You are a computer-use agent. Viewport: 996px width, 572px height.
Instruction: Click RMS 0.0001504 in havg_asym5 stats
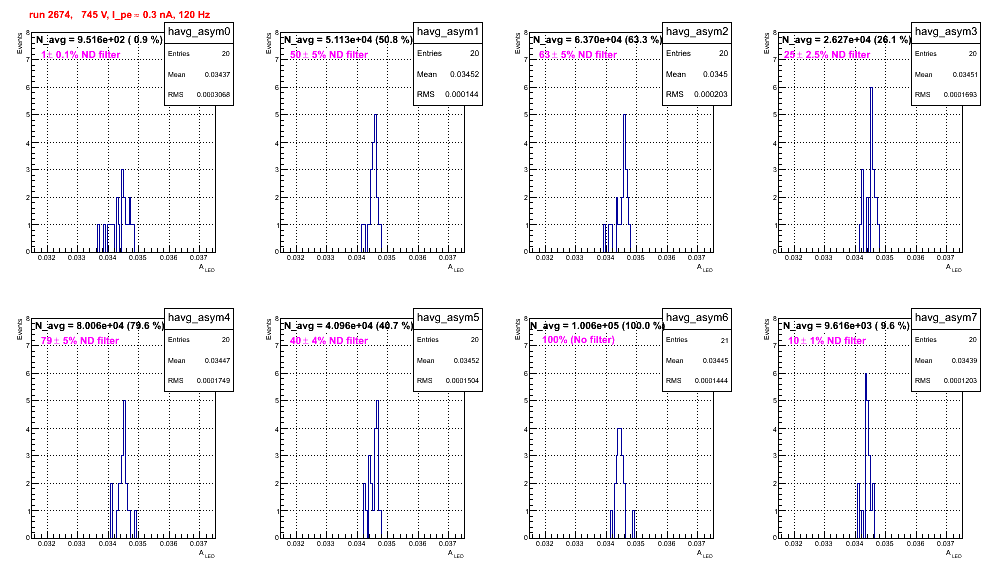coord(448,381)
